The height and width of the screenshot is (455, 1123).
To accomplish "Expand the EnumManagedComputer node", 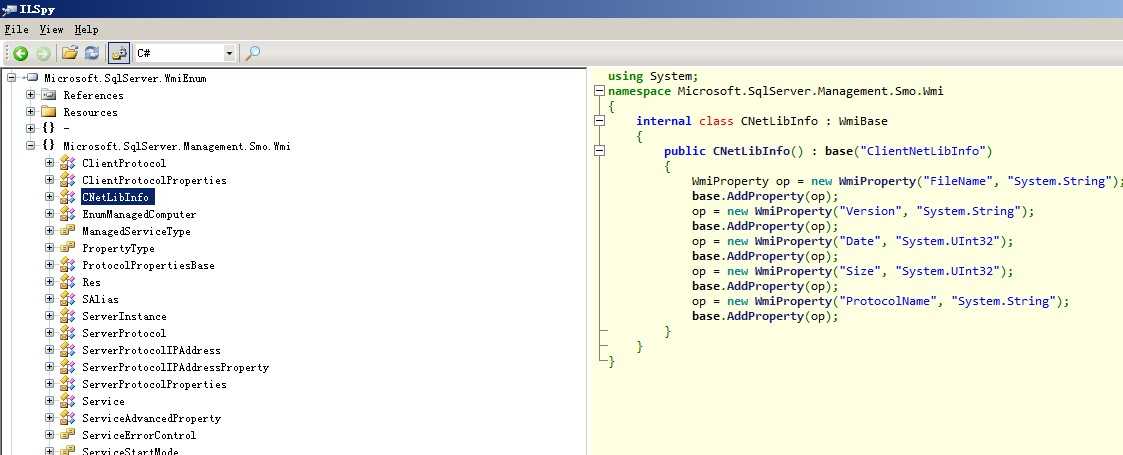I will click(49, 214).
